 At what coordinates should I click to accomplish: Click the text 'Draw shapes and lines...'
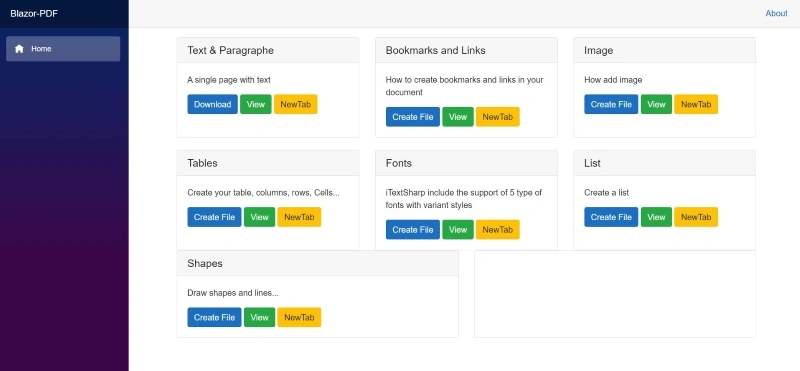tap(233, 293)
